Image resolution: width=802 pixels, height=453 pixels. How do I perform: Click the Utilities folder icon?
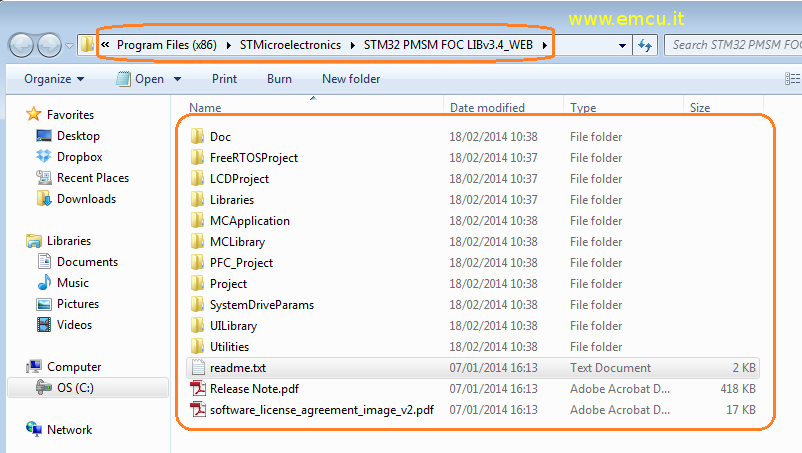pyautogui.click(x=197, y=346)
